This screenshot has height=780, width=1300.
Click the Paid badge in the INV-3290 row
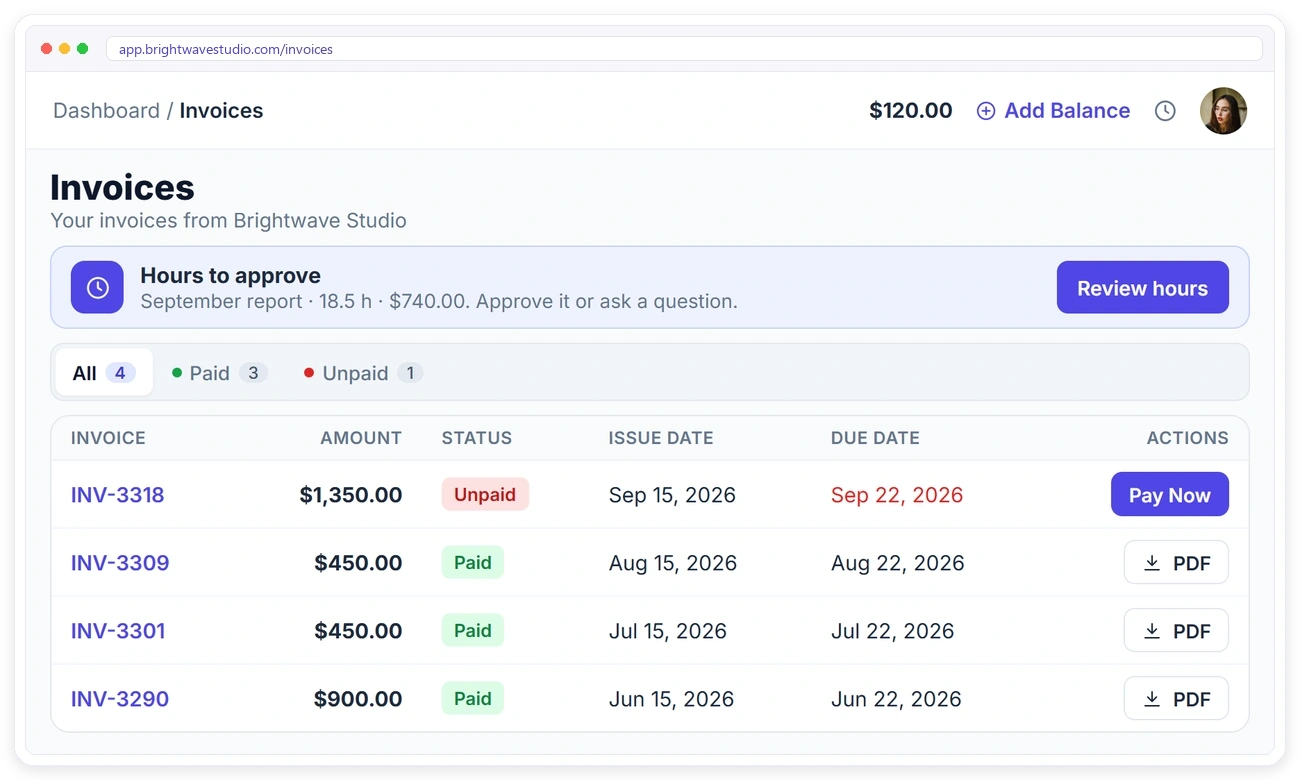pyautogui.click(x=473, y=699)
